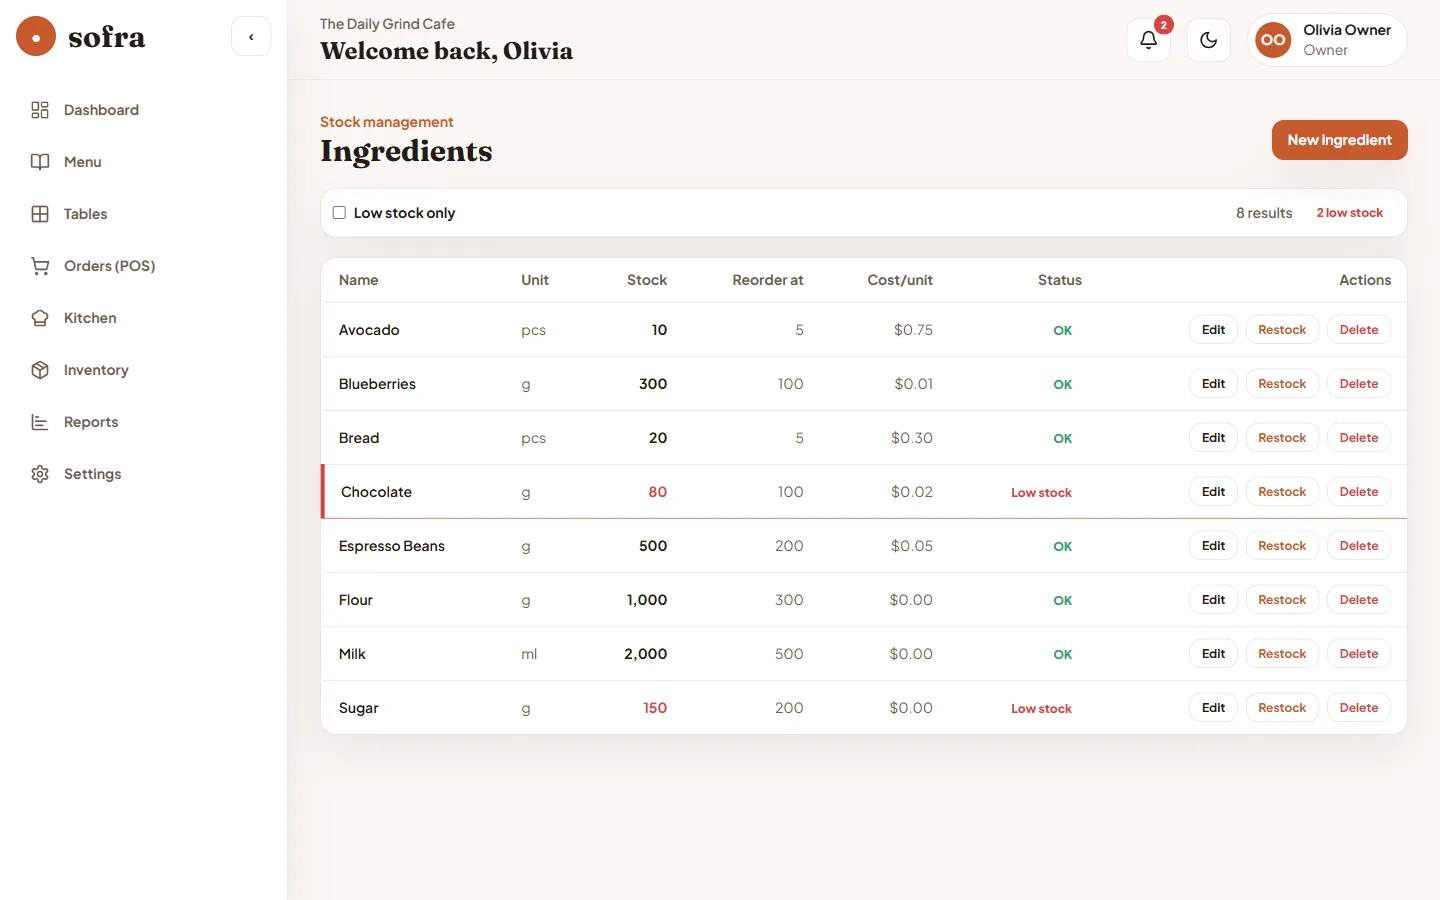This screenshot has width=1440, height=900.
Task: Restock Avocado
Action: click(1282, 330)
